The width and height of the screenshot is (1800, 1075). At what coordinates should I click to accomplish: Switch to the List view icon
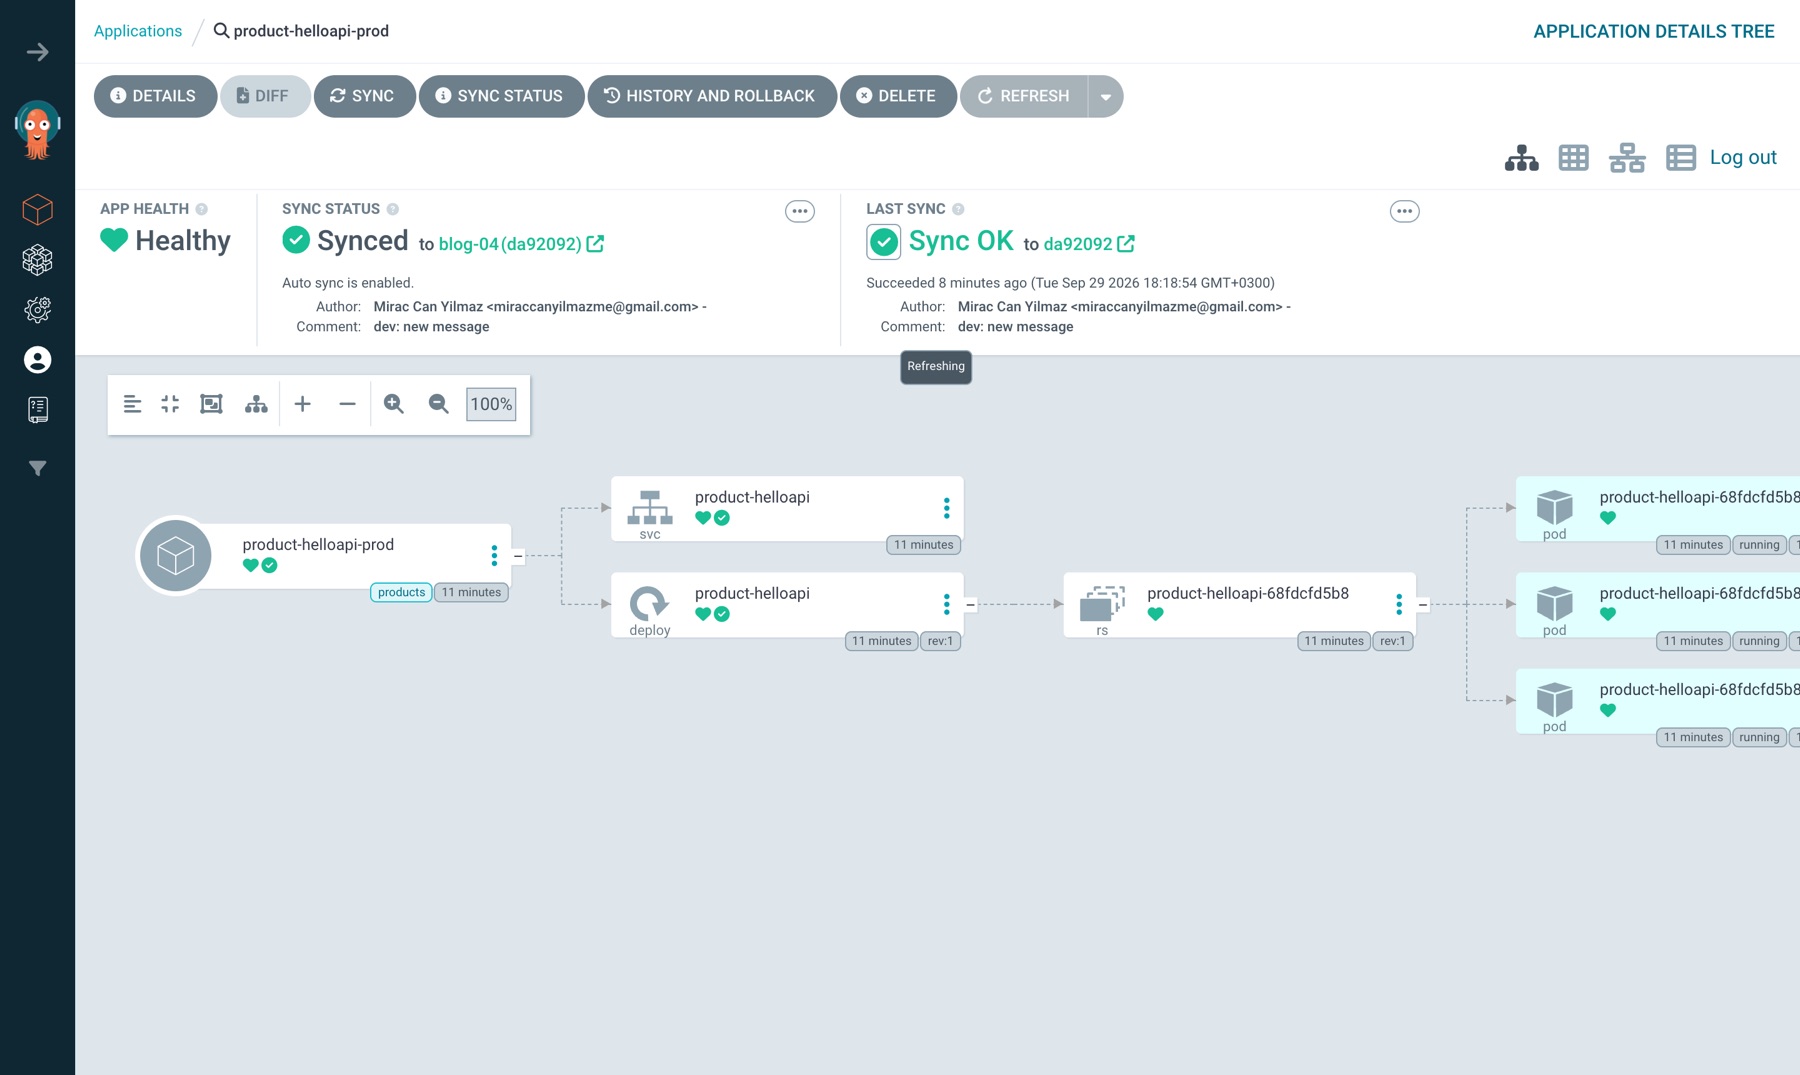click(x=1681, y=158)
